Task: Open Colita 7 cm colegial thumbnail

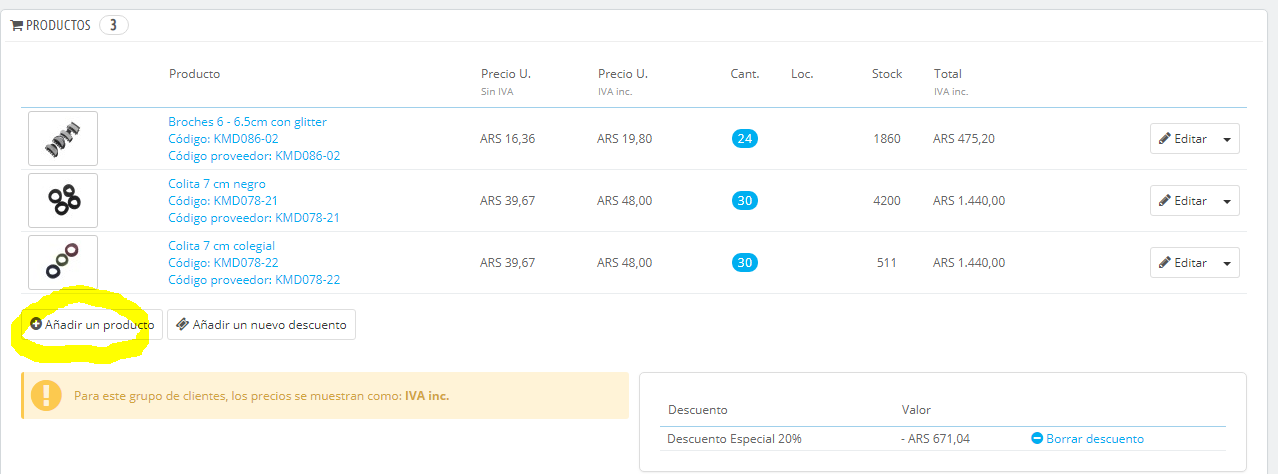Action: tap(63, 263)
